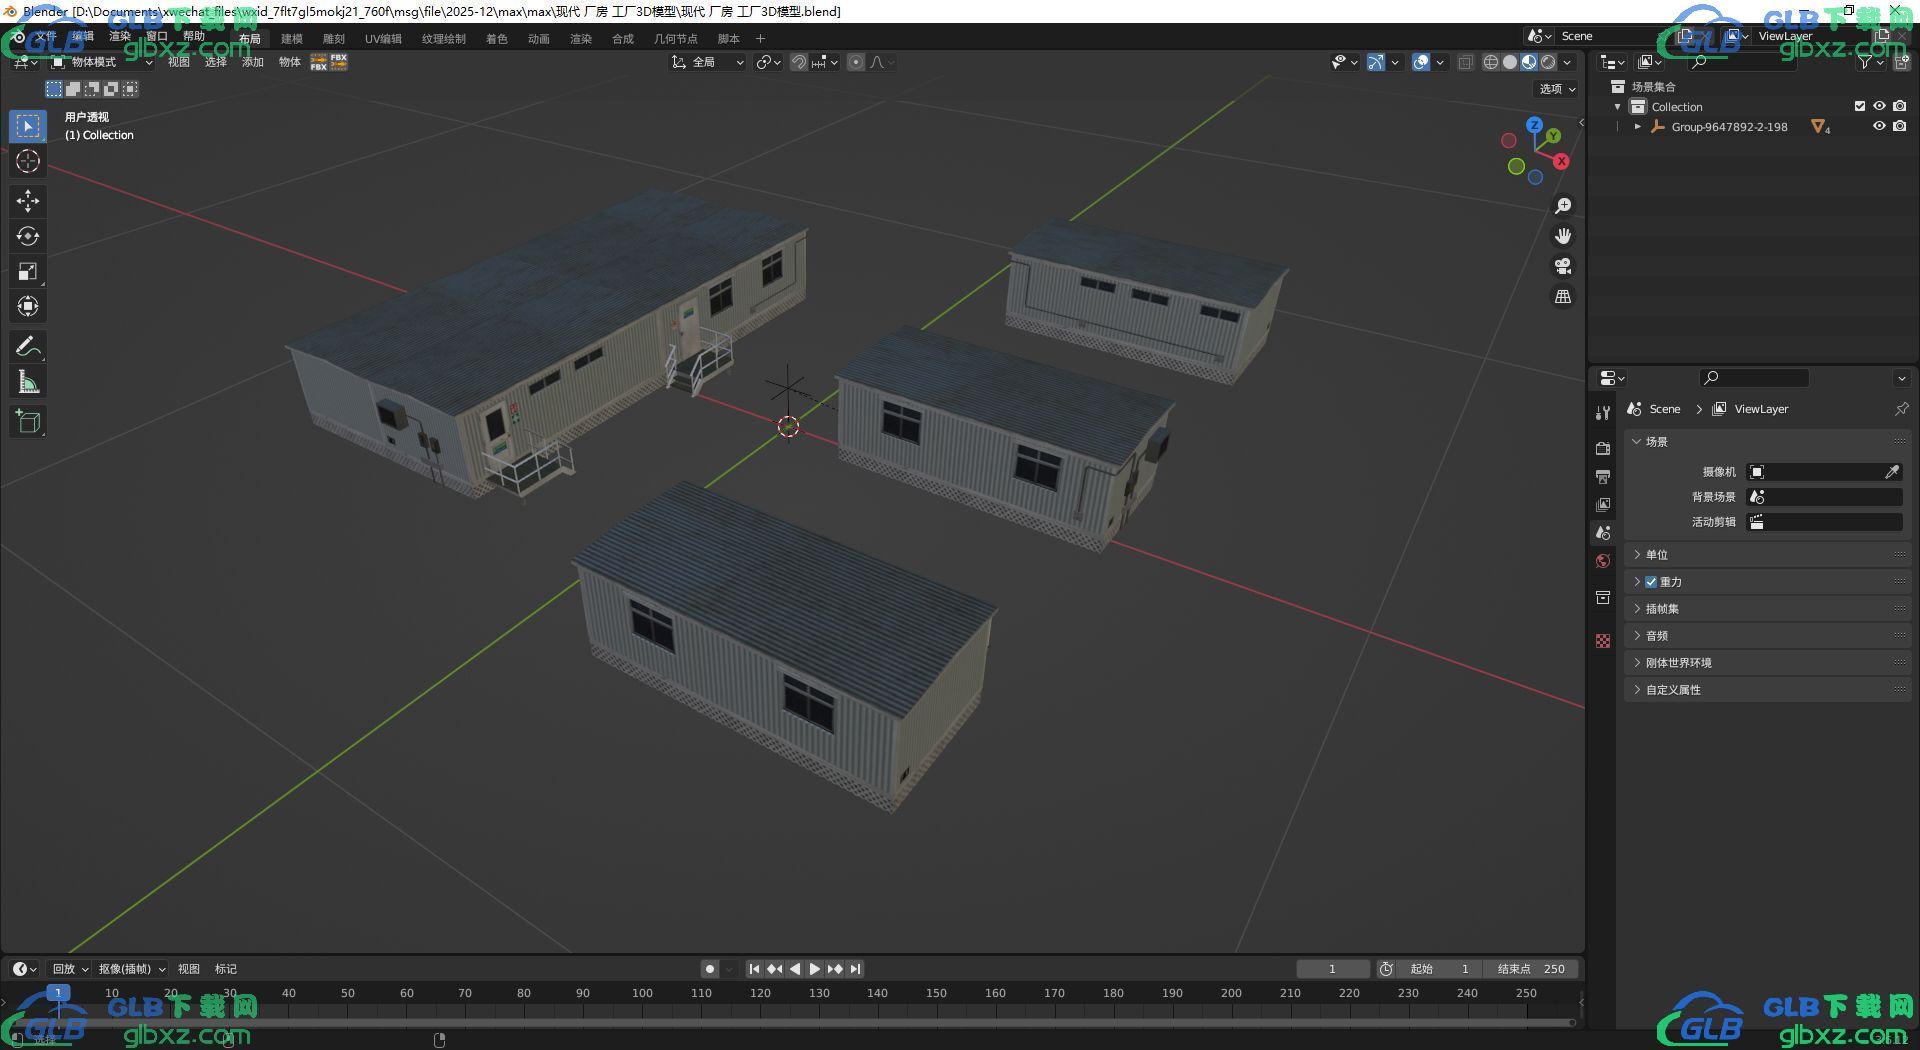This screenshot has width=1920, height=1050.
Task: Open the 选项 options button
Action: pos(1556,89)
